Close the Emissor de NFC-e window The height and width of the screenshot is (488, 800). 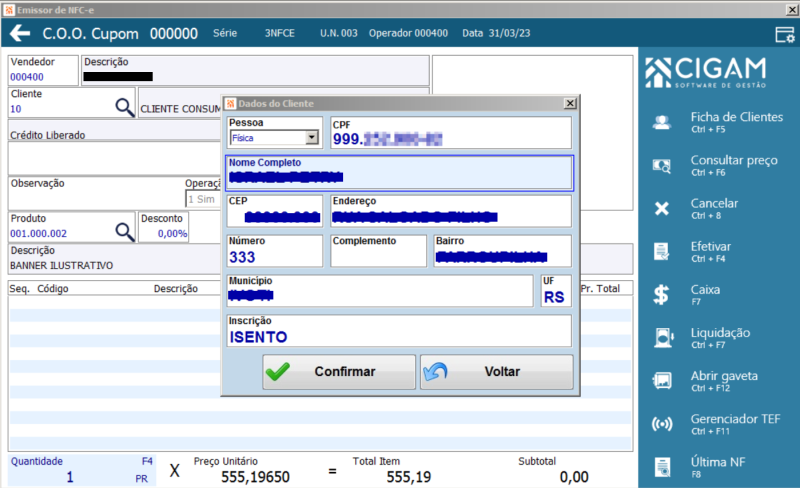pyautogui.click(x=791, y=10)
